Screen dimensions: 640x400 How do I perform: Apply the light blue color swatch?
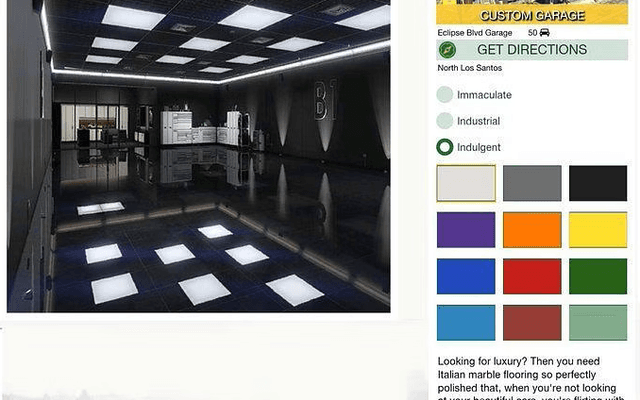tap(466, 323)
